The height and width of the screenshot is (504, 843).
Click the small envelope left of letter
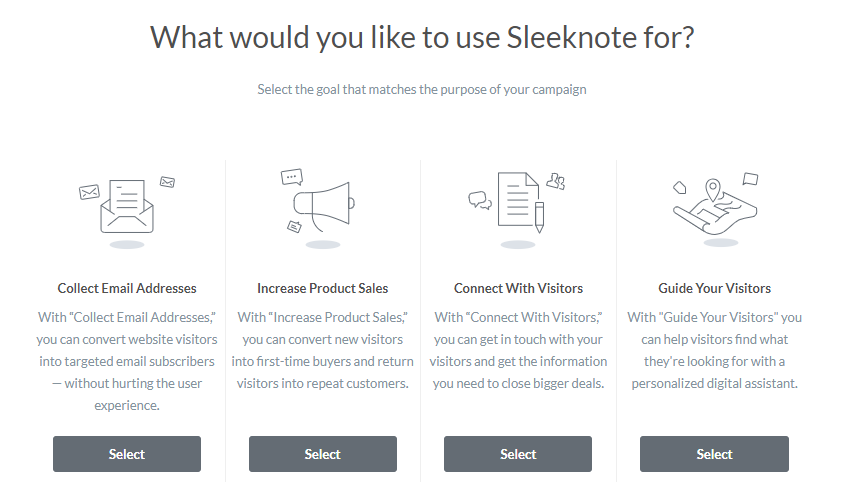pyautogui.click(x=89, y=191)
